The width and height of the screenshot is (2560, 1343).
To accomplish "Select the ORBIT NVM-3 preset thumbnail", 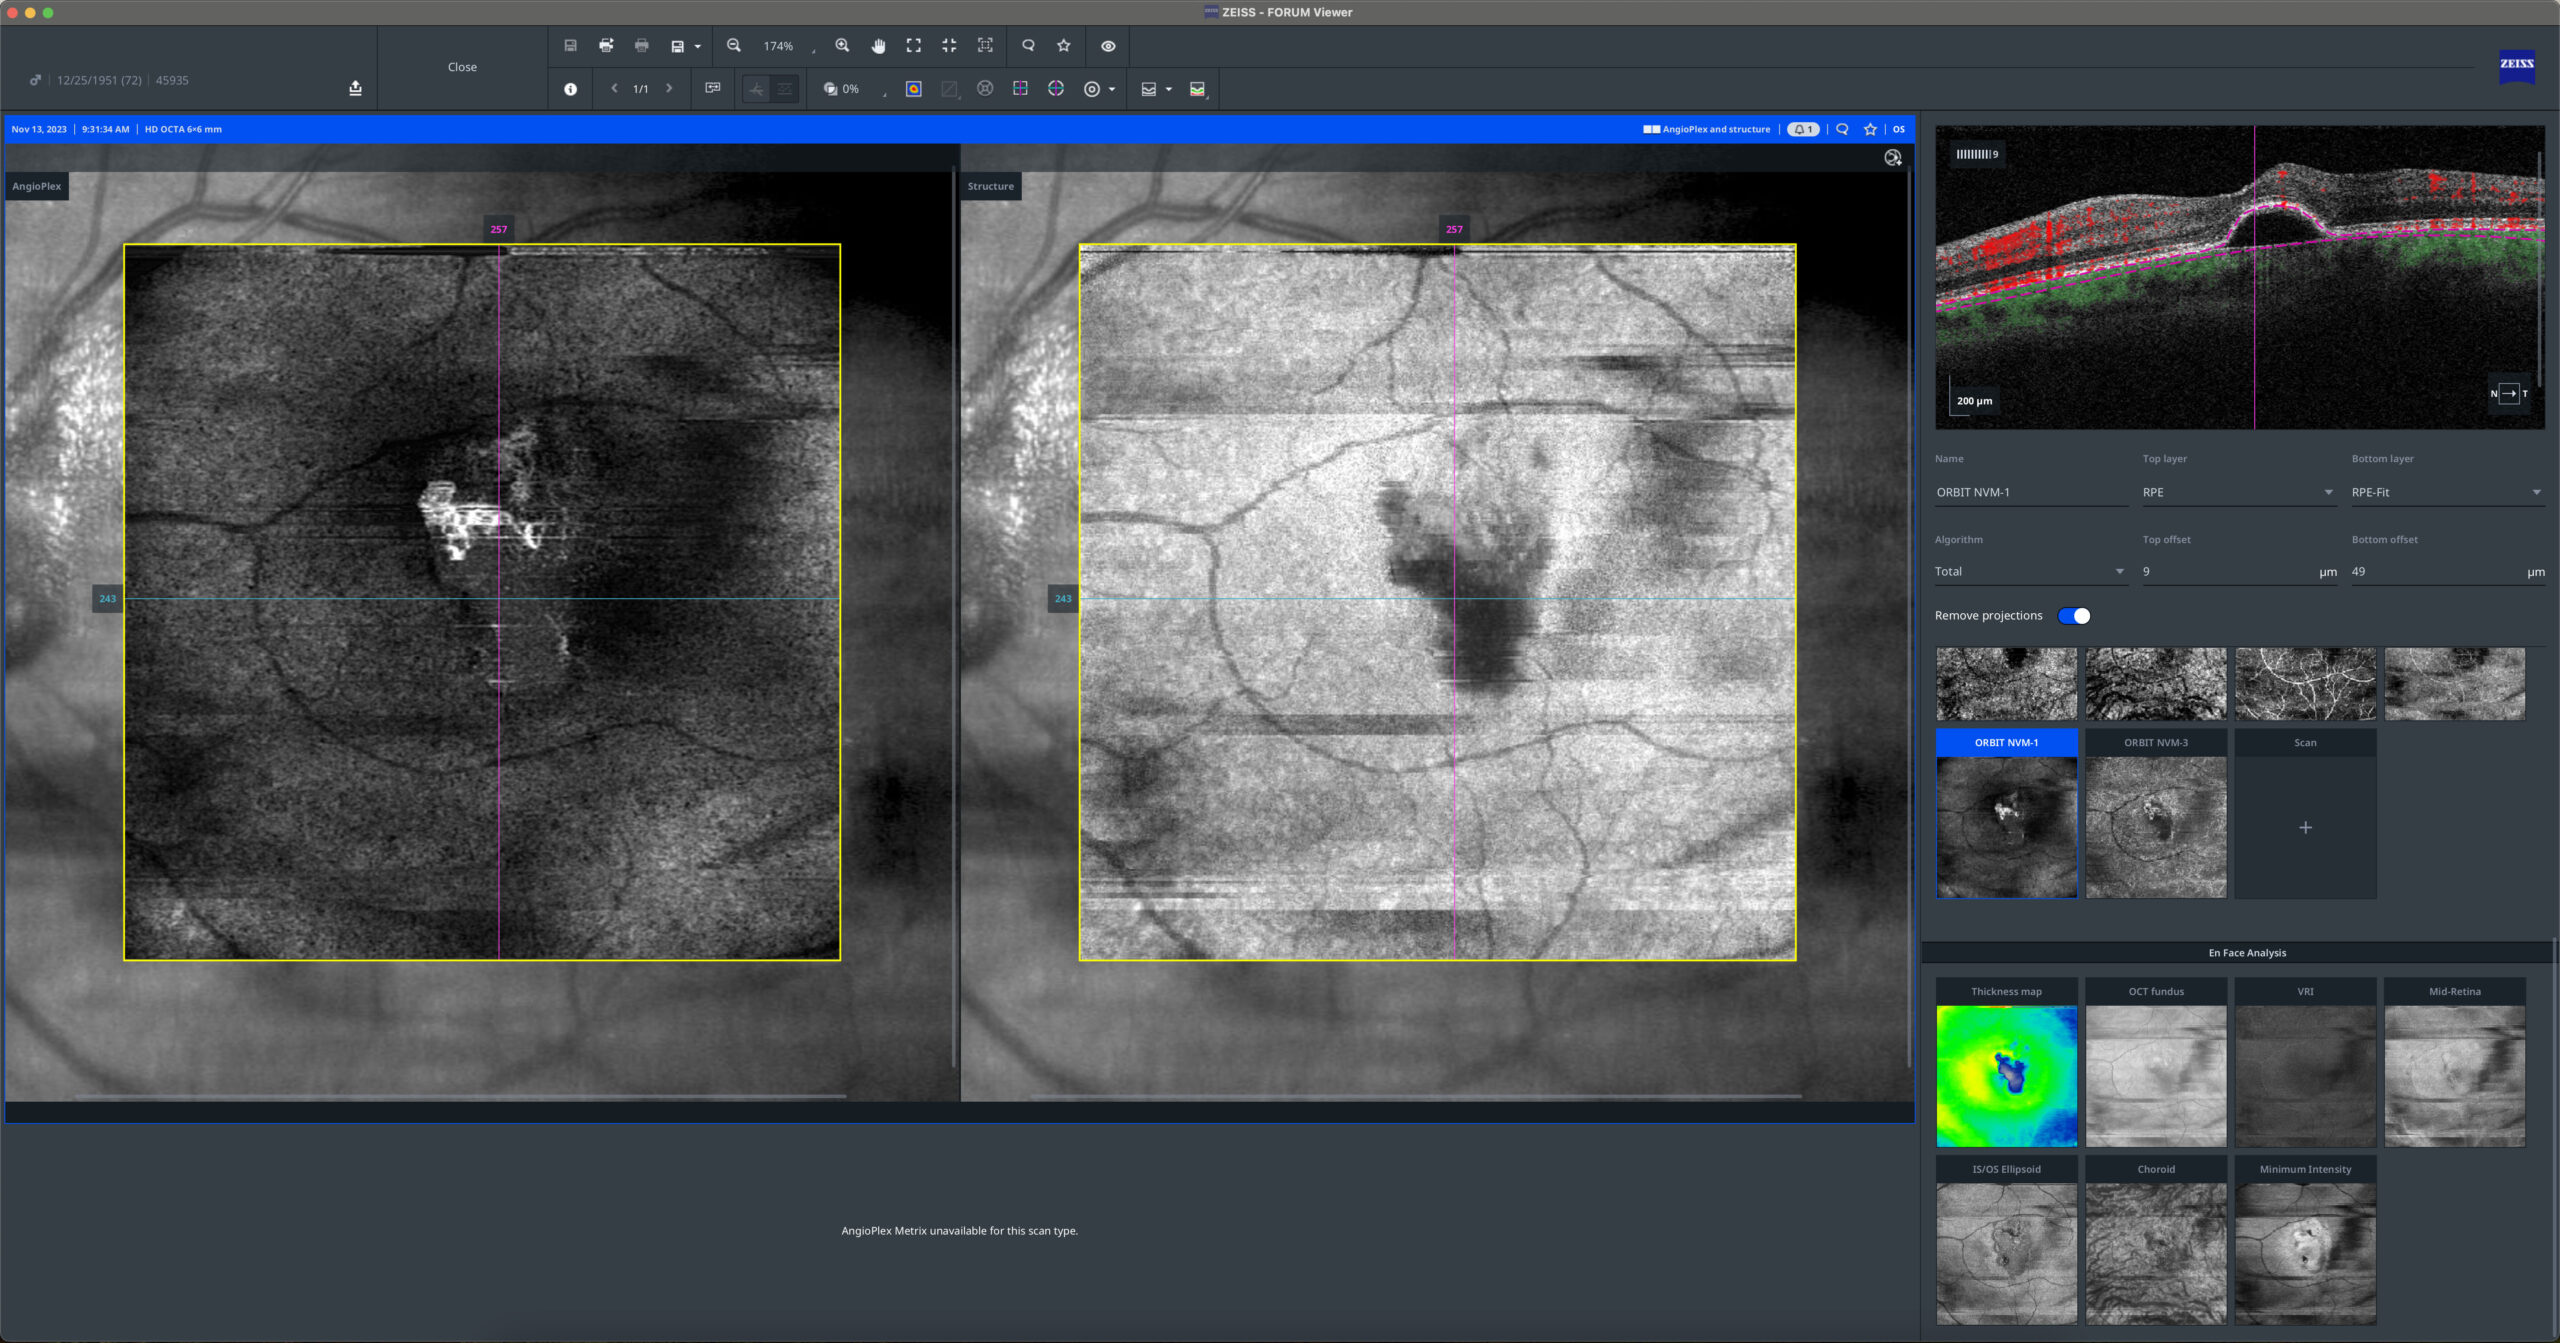I will (x=2156, y=813).
